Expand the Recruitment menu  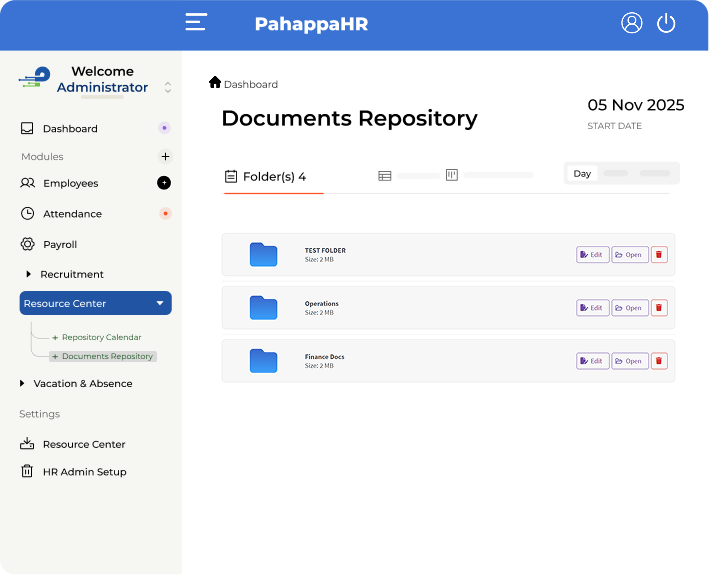(29, 274)
